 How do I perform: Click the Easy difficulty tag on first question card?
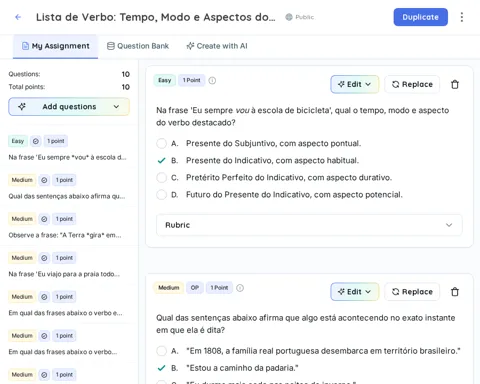point(165,80)
